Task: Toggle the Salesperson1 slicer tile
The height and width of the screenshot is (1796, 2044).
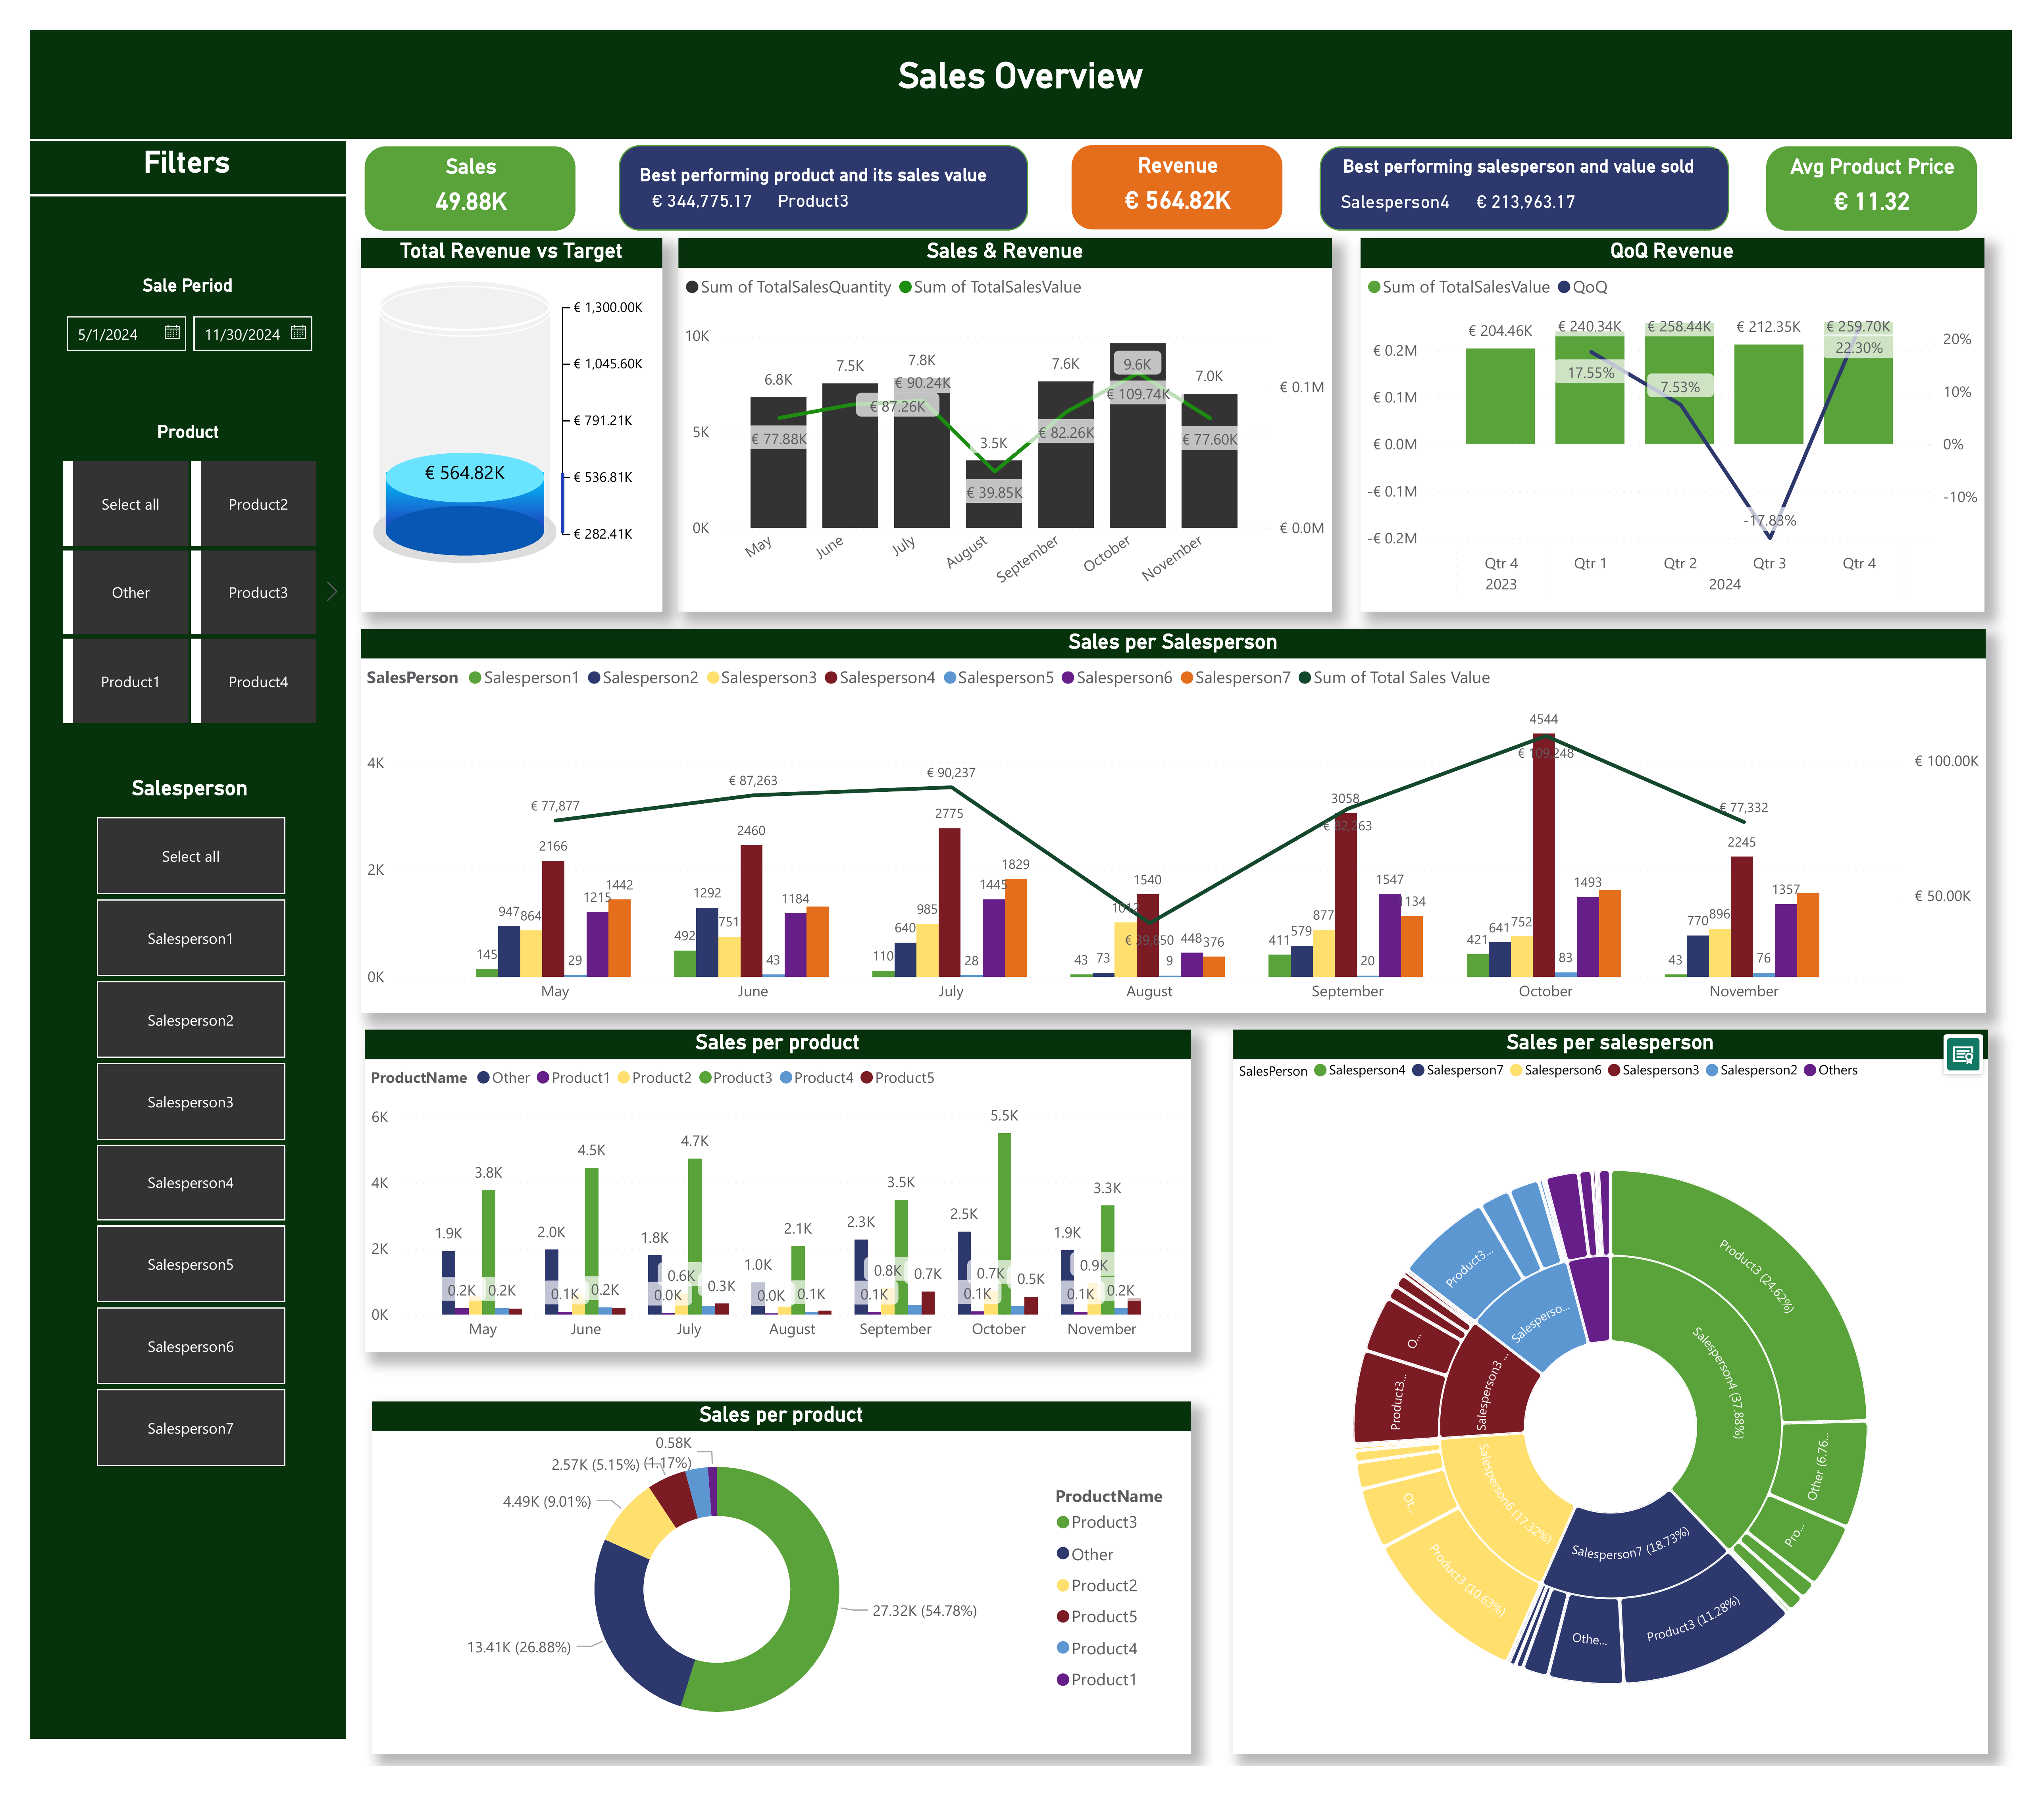Action: [190, 939]
